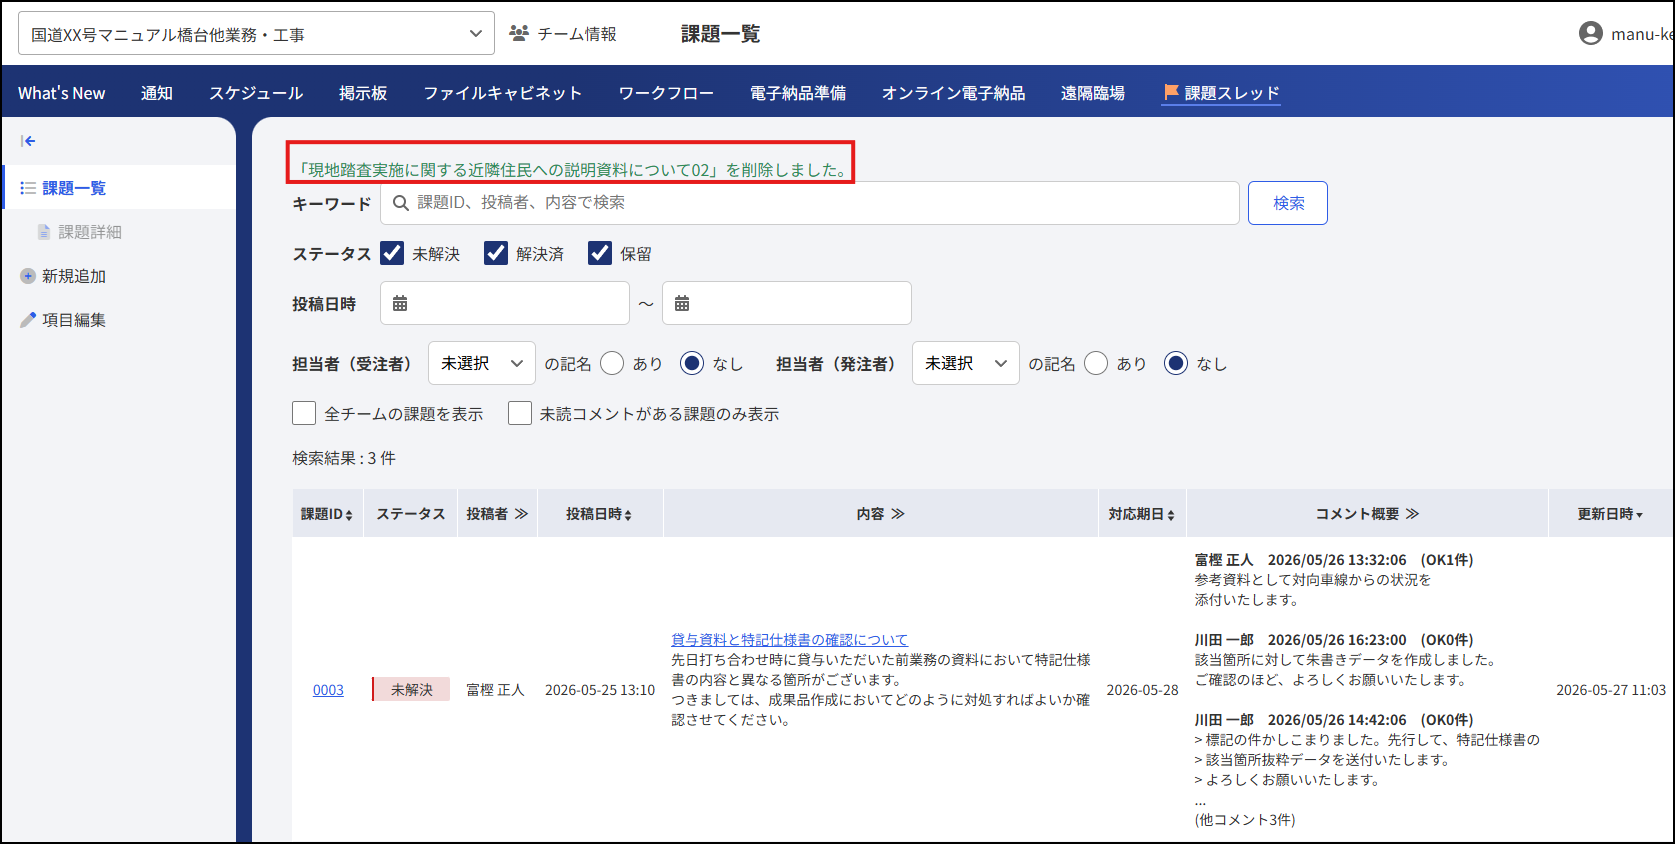1675x844 pixels.
Task: Expand the 内容 column
Action: (898, 514)
